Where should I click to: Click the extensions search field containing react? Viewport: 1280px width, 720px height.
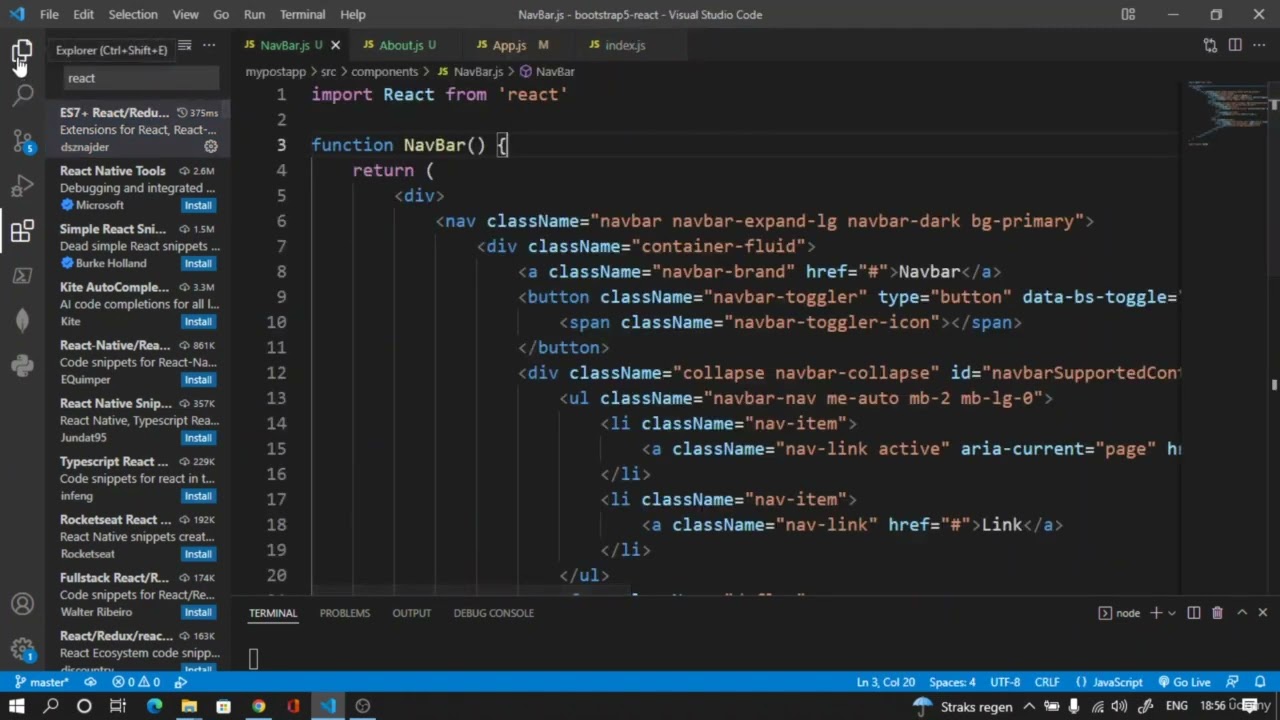pos(140,78)
